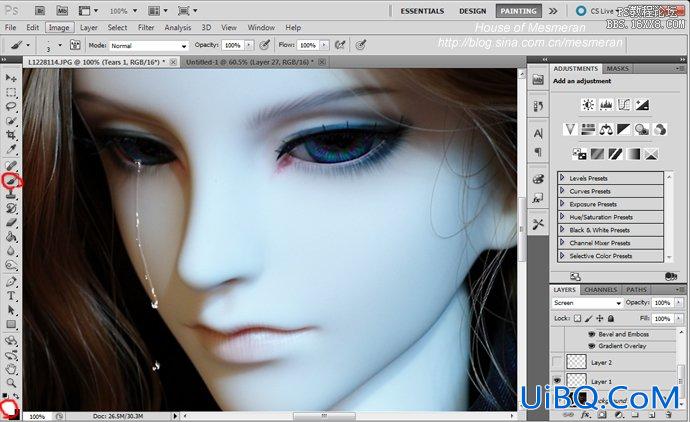Toggle lock image pixels
This screenshot has width=690, height=422.
[x=589, y=318]
